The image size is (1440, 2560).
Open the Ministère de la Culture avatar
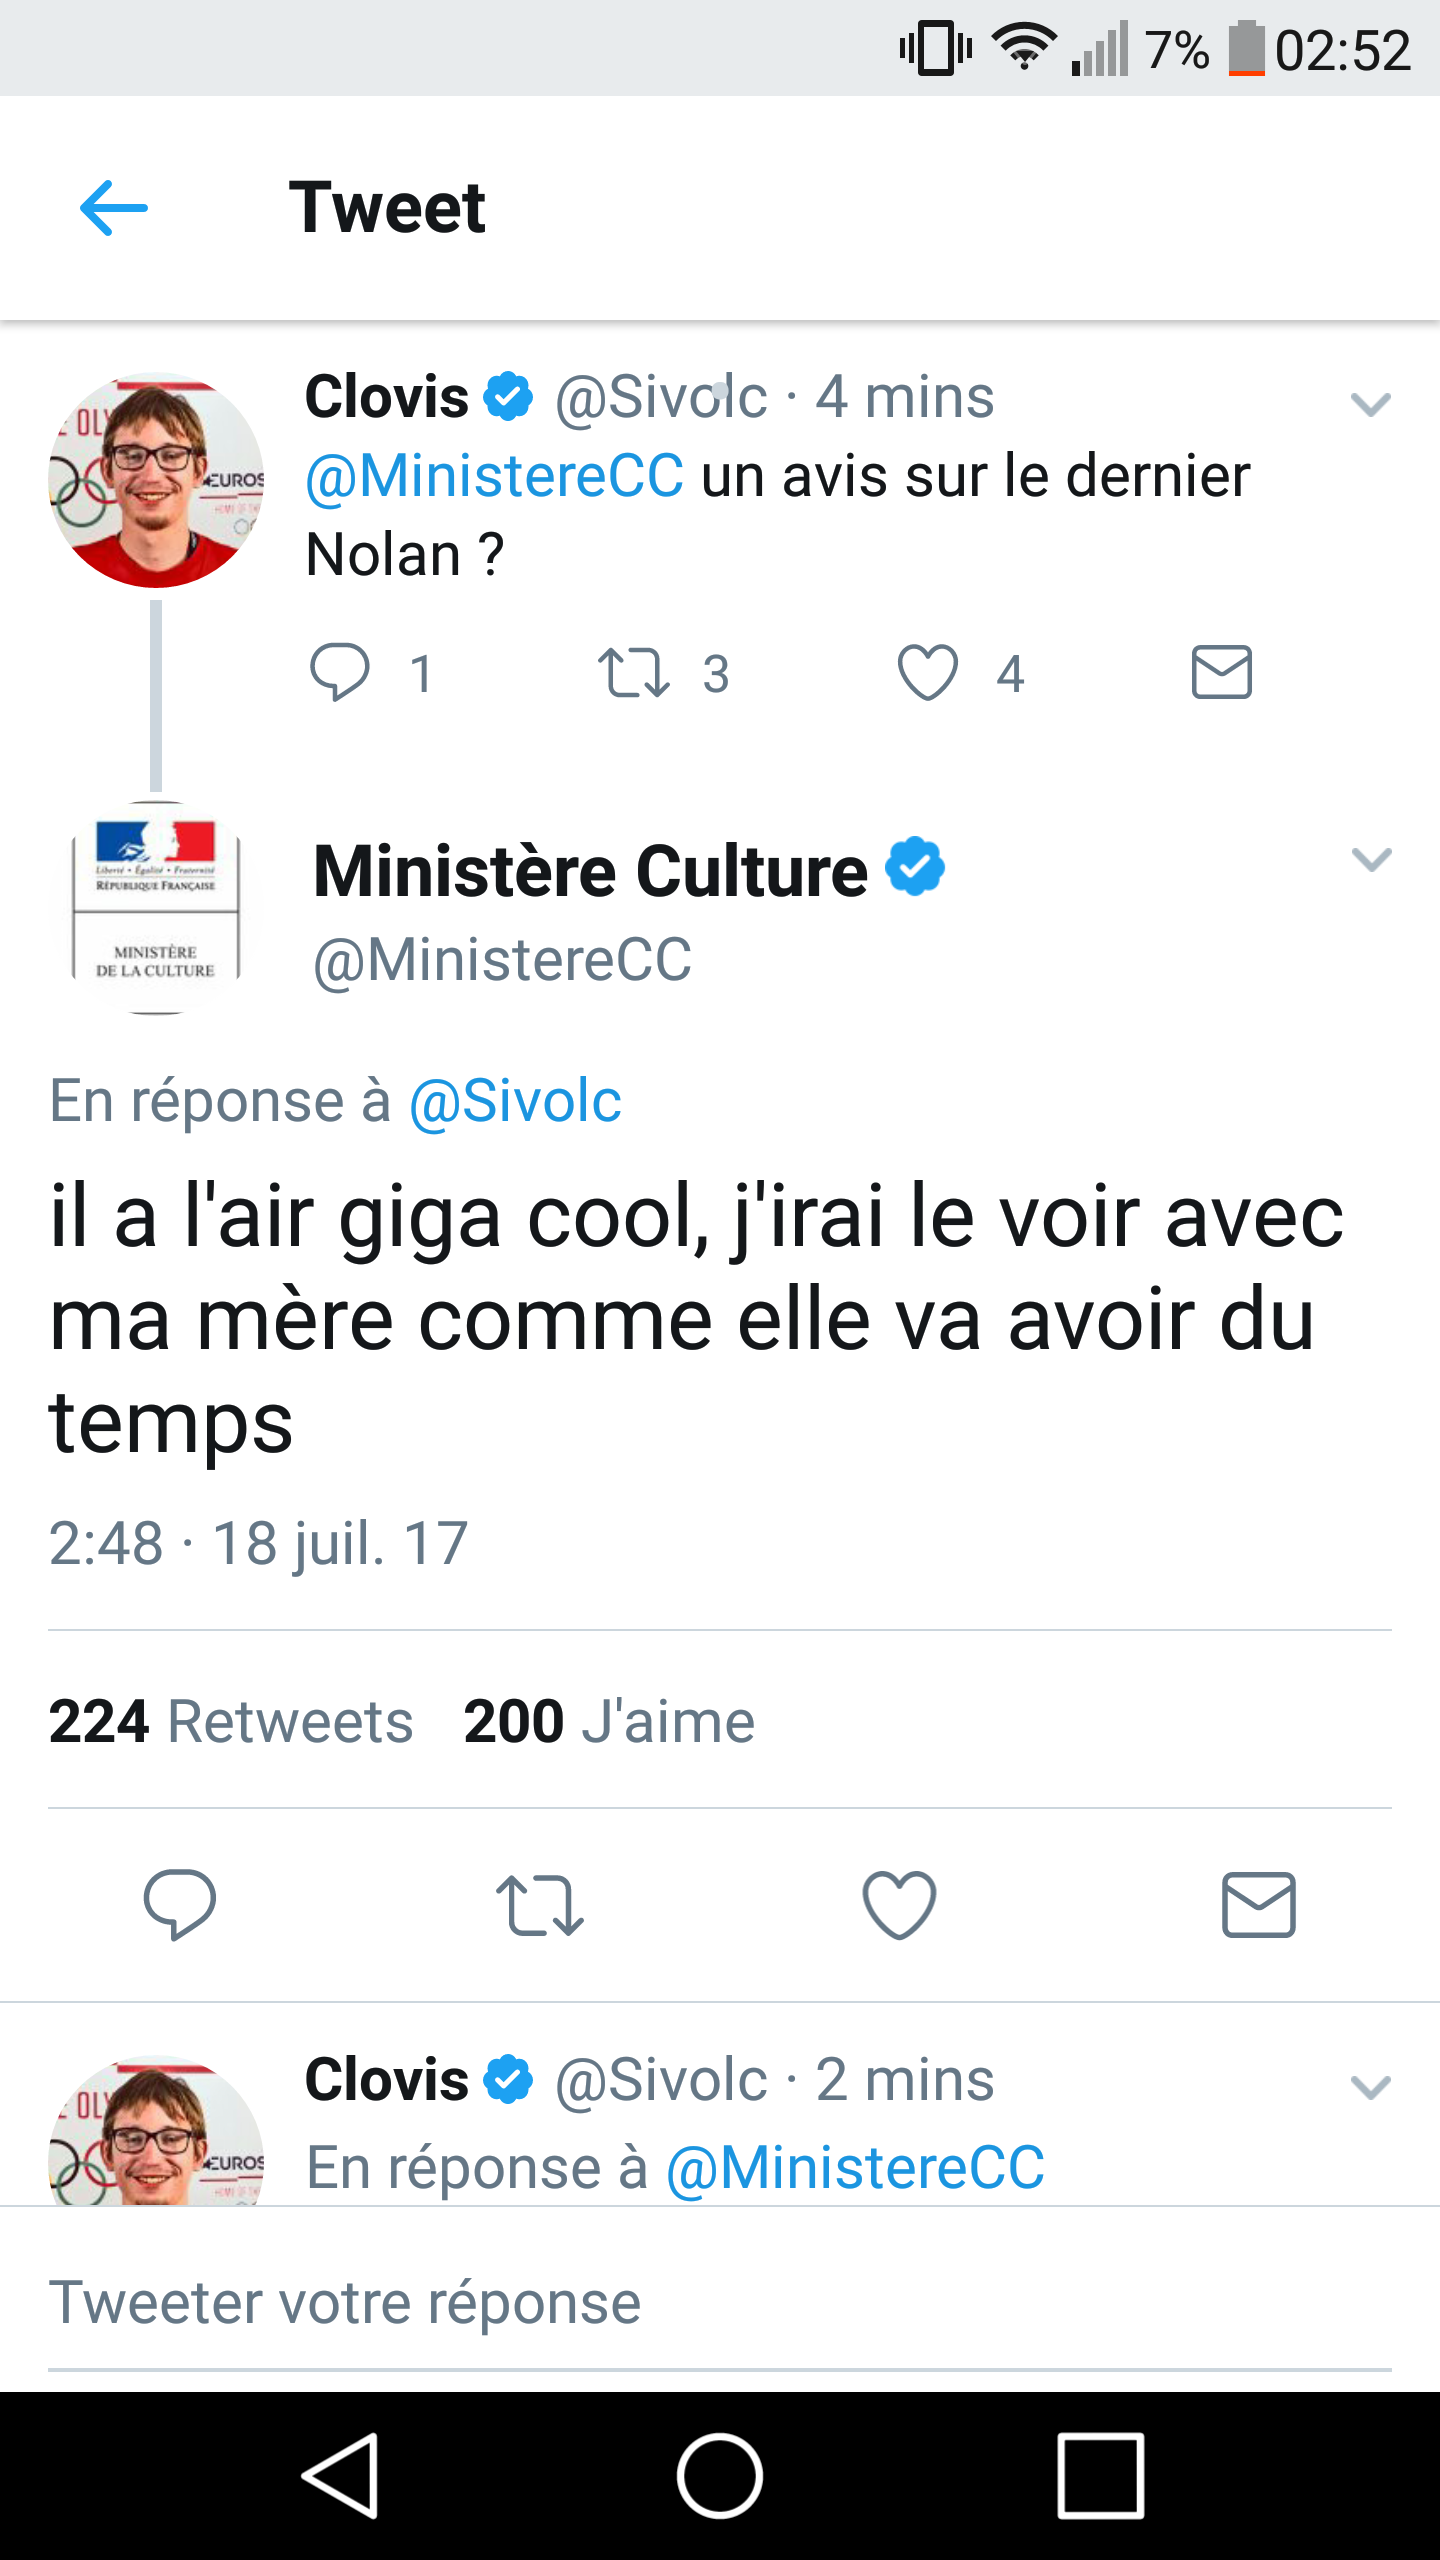click(156, 908)
